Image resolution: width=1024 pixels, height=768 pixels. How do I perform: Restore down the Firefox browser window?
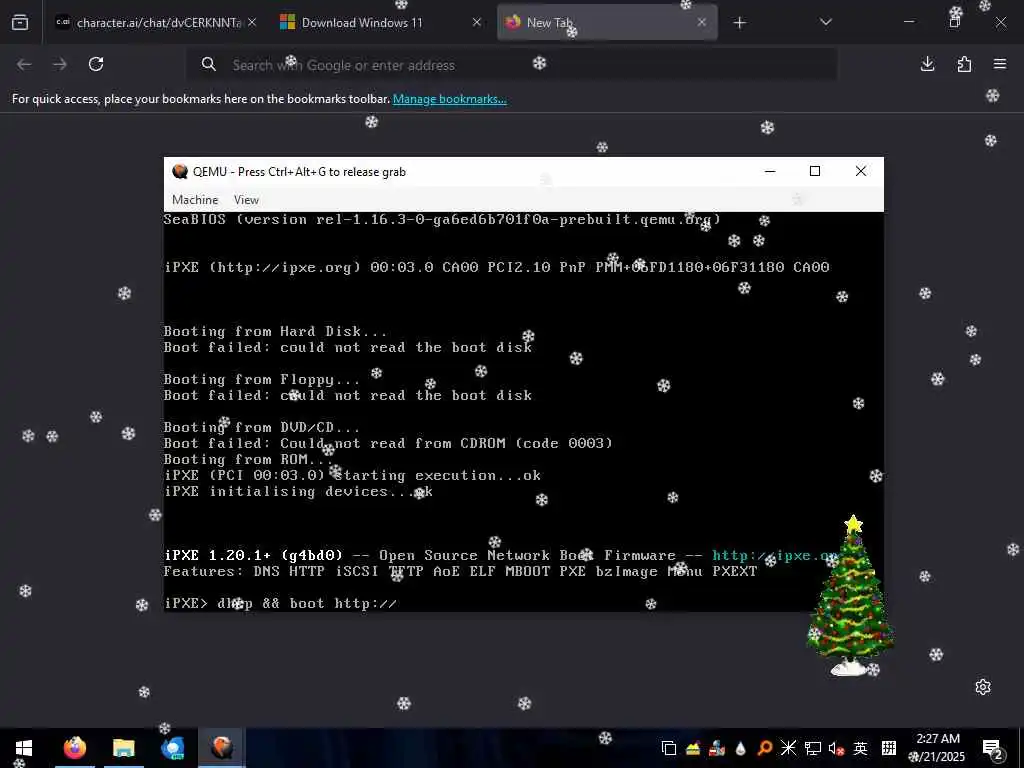point(955,22)
